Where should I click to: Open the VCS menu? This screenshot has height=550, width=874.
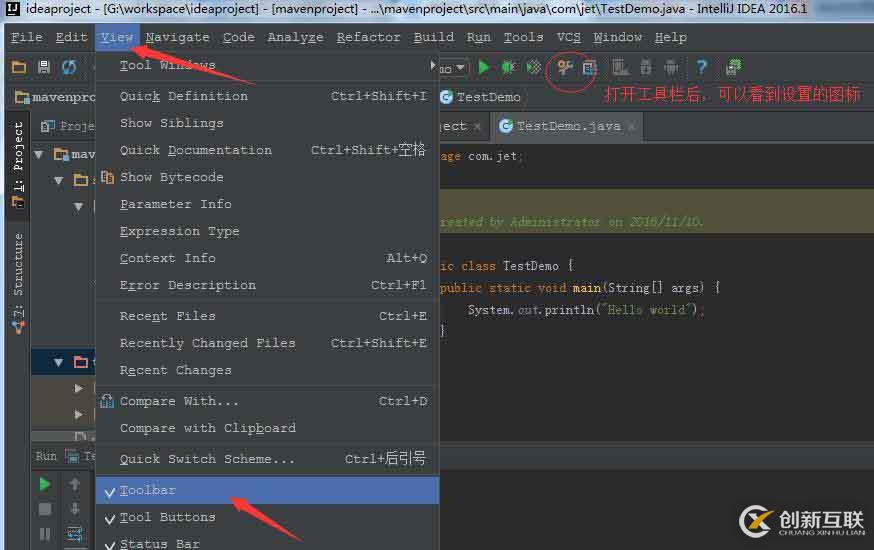click(x=569, y=37)
